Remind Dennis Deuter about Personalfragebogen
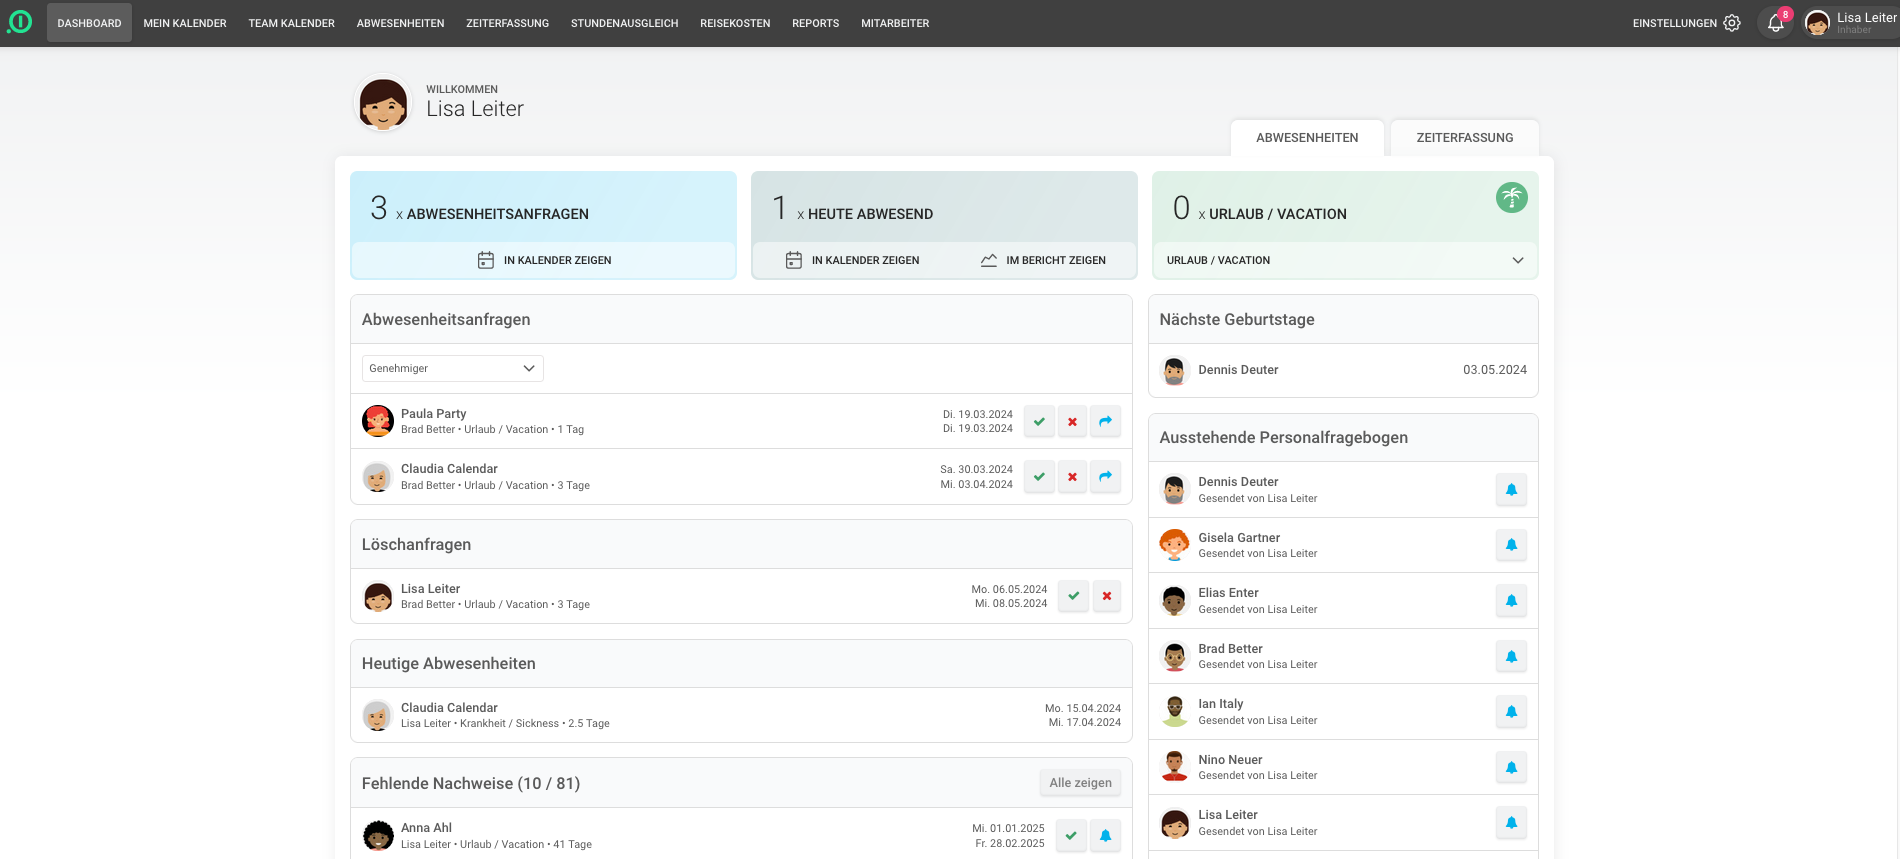The width and height of the screenshot is (1900, 859). 1511,490
